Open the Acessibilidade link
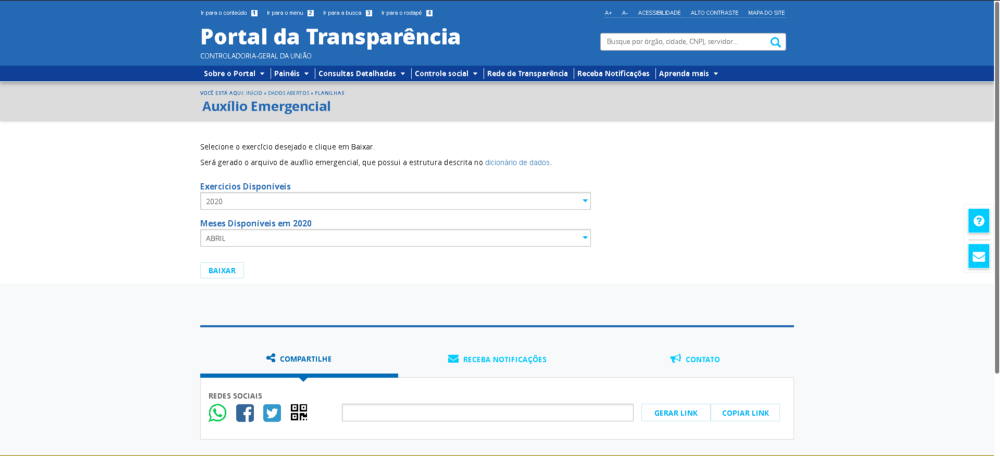 pyautogui.click(x=659, y=13)
